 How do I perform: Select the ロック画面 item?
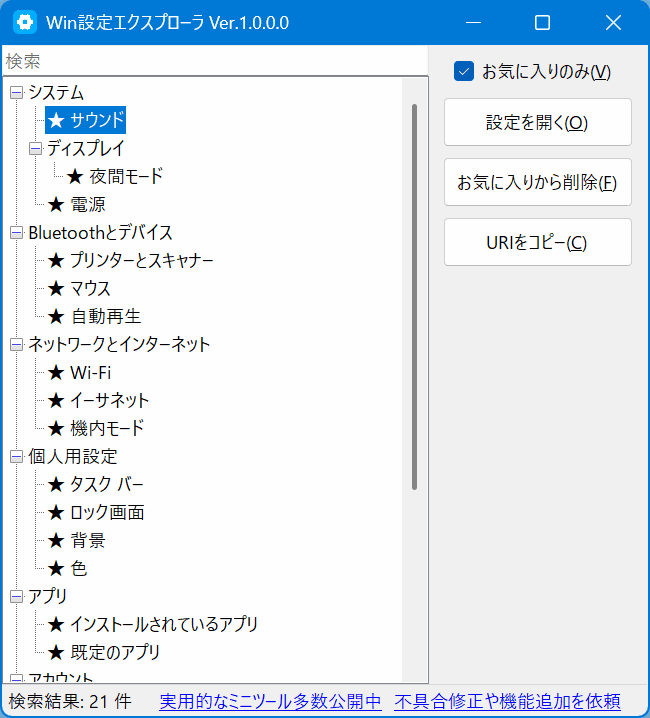pos(96,512)
